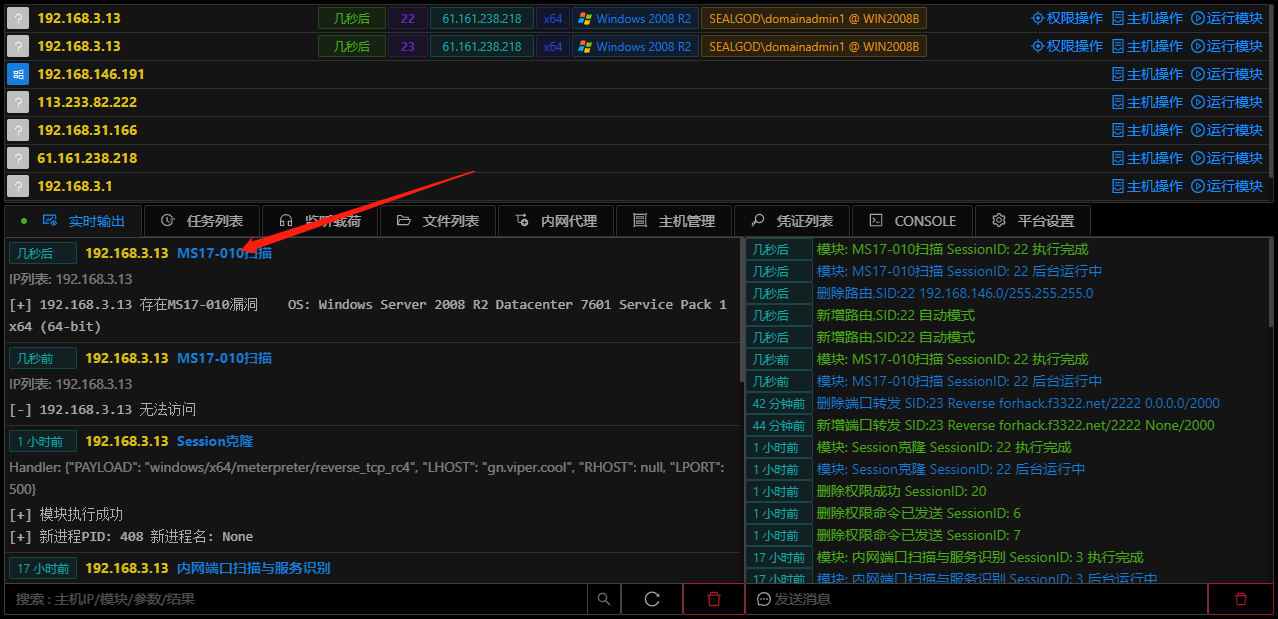The height and width of the screenshot is (619, 1278).
Task: Click 192.168.3.13 in Session克隆 entry
Action: [127, 441]
